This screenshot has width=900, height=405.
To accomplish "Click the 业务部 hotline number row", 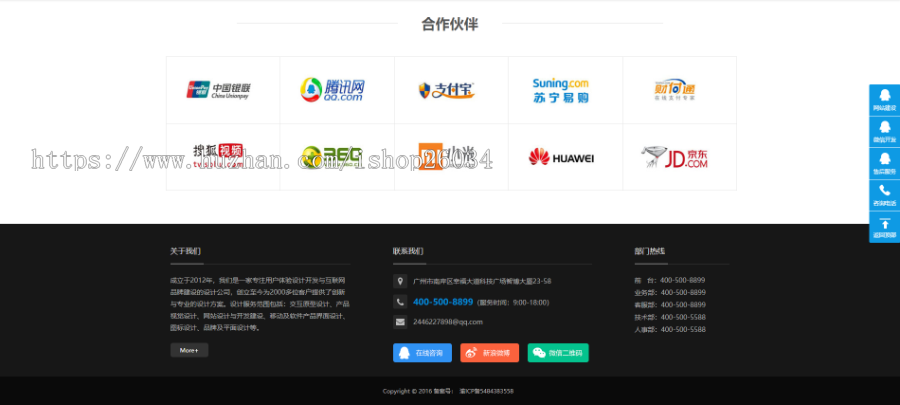I will tap(670, 293).
